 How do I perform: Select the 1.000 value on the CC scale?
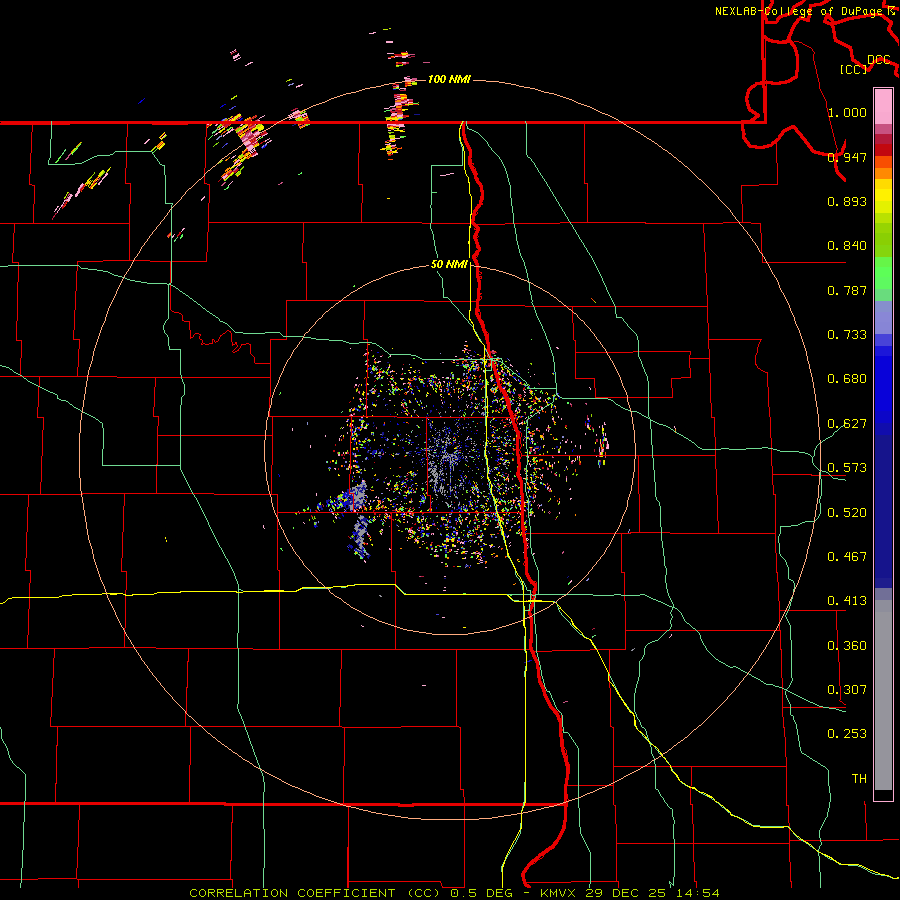tap(847, 112)
